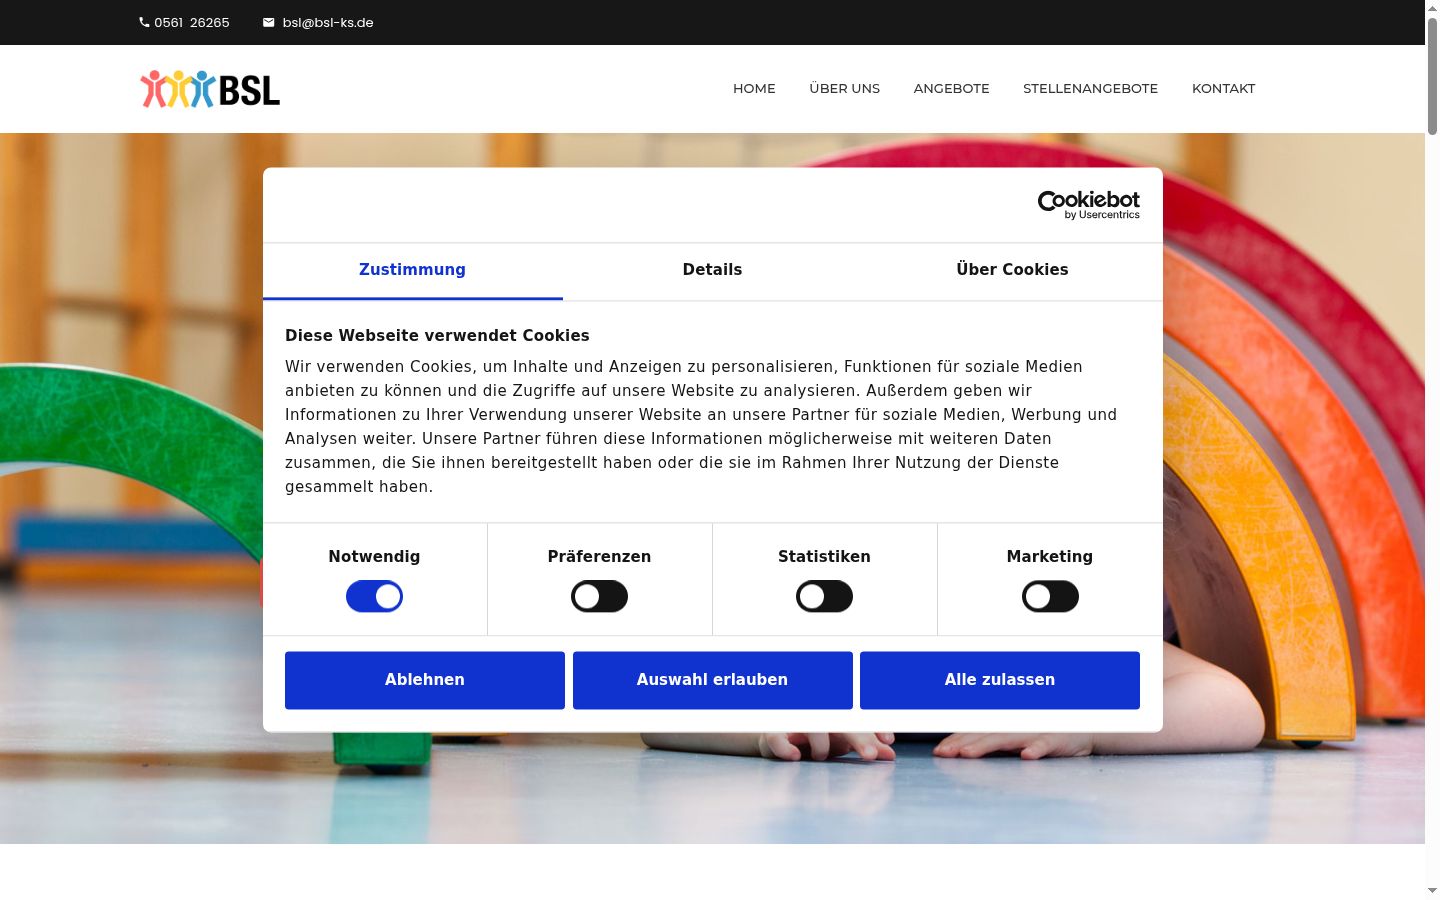
Task: Enable the Statistiken cookie switch
Action: click(824, 597)
